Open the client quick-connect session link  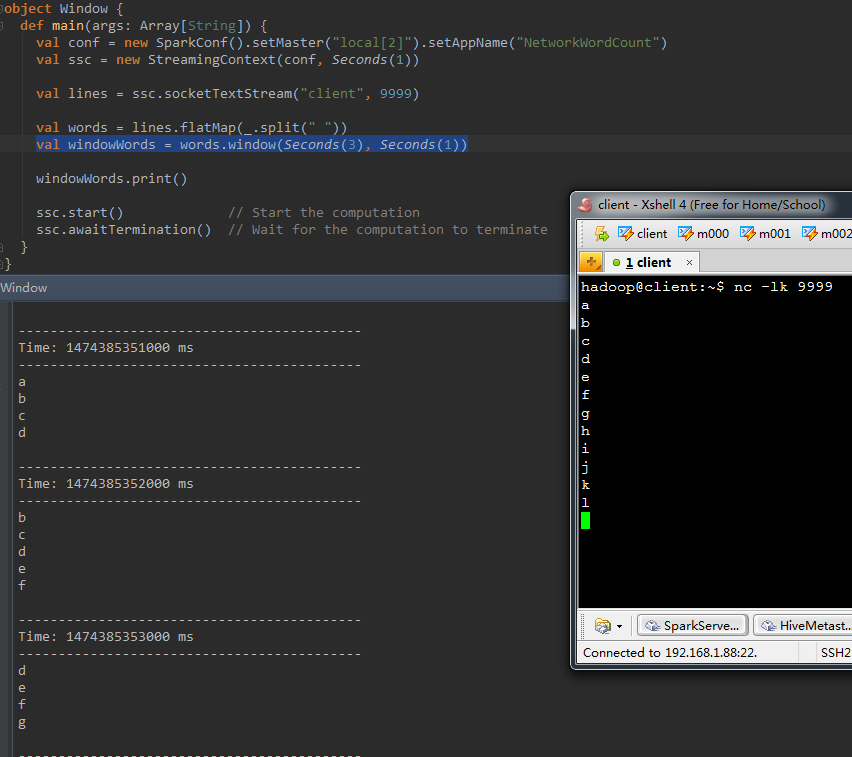[642, 234]
